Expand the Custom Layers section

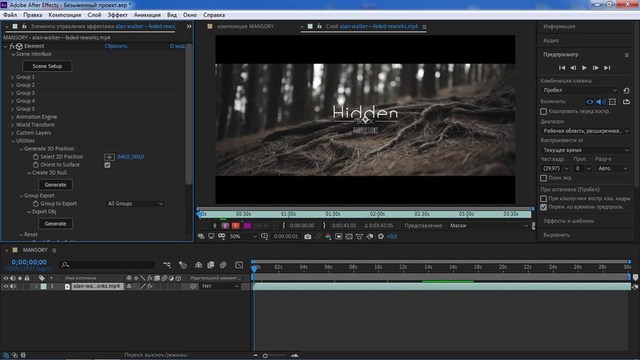pyautogui.click(x=13, y=133)
